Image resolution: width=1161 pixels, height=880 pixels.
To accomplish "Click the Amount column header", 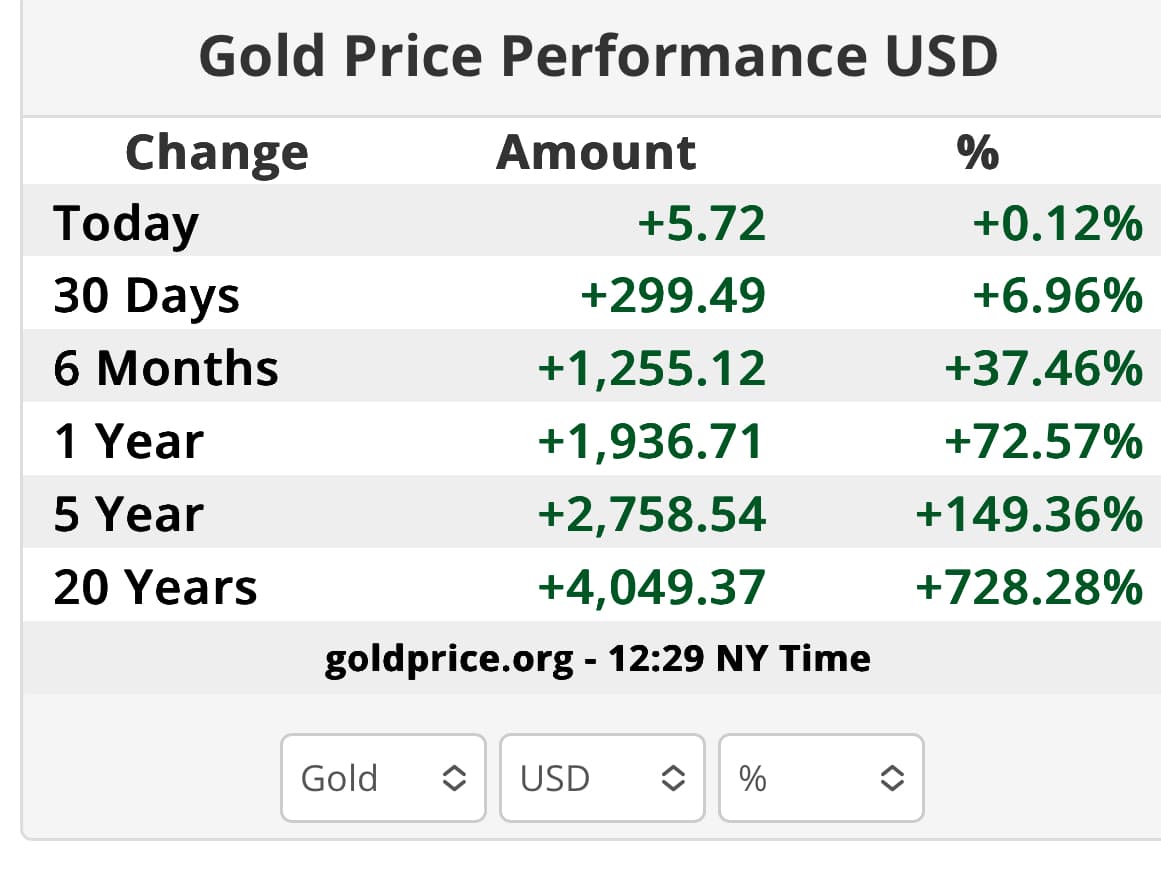I will pos(596,152).
